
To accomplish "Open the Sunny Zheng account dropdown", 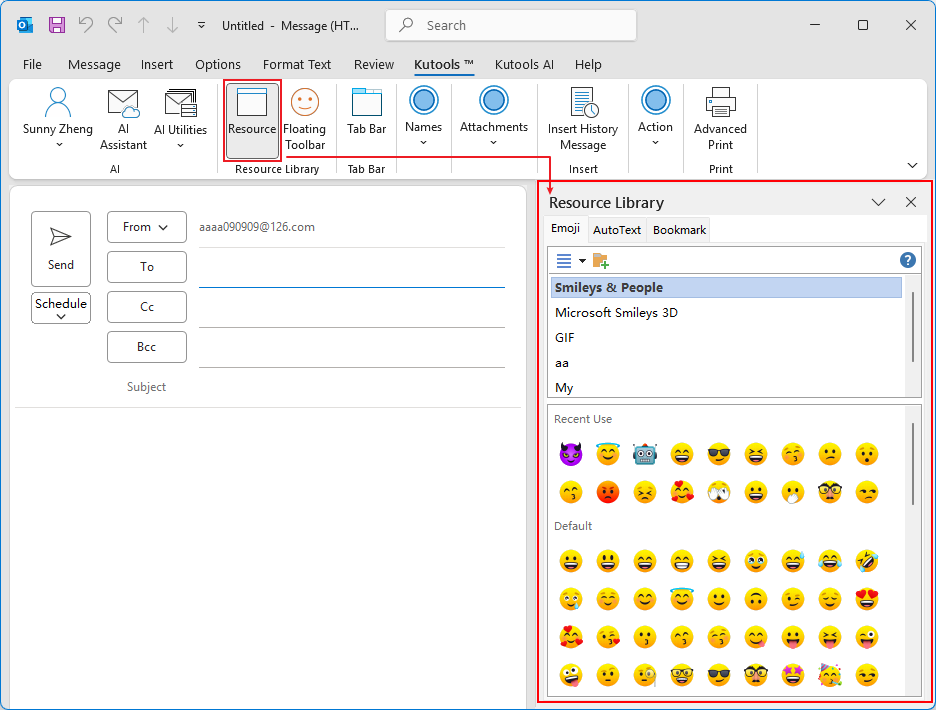I will click(x=58, y=118).
